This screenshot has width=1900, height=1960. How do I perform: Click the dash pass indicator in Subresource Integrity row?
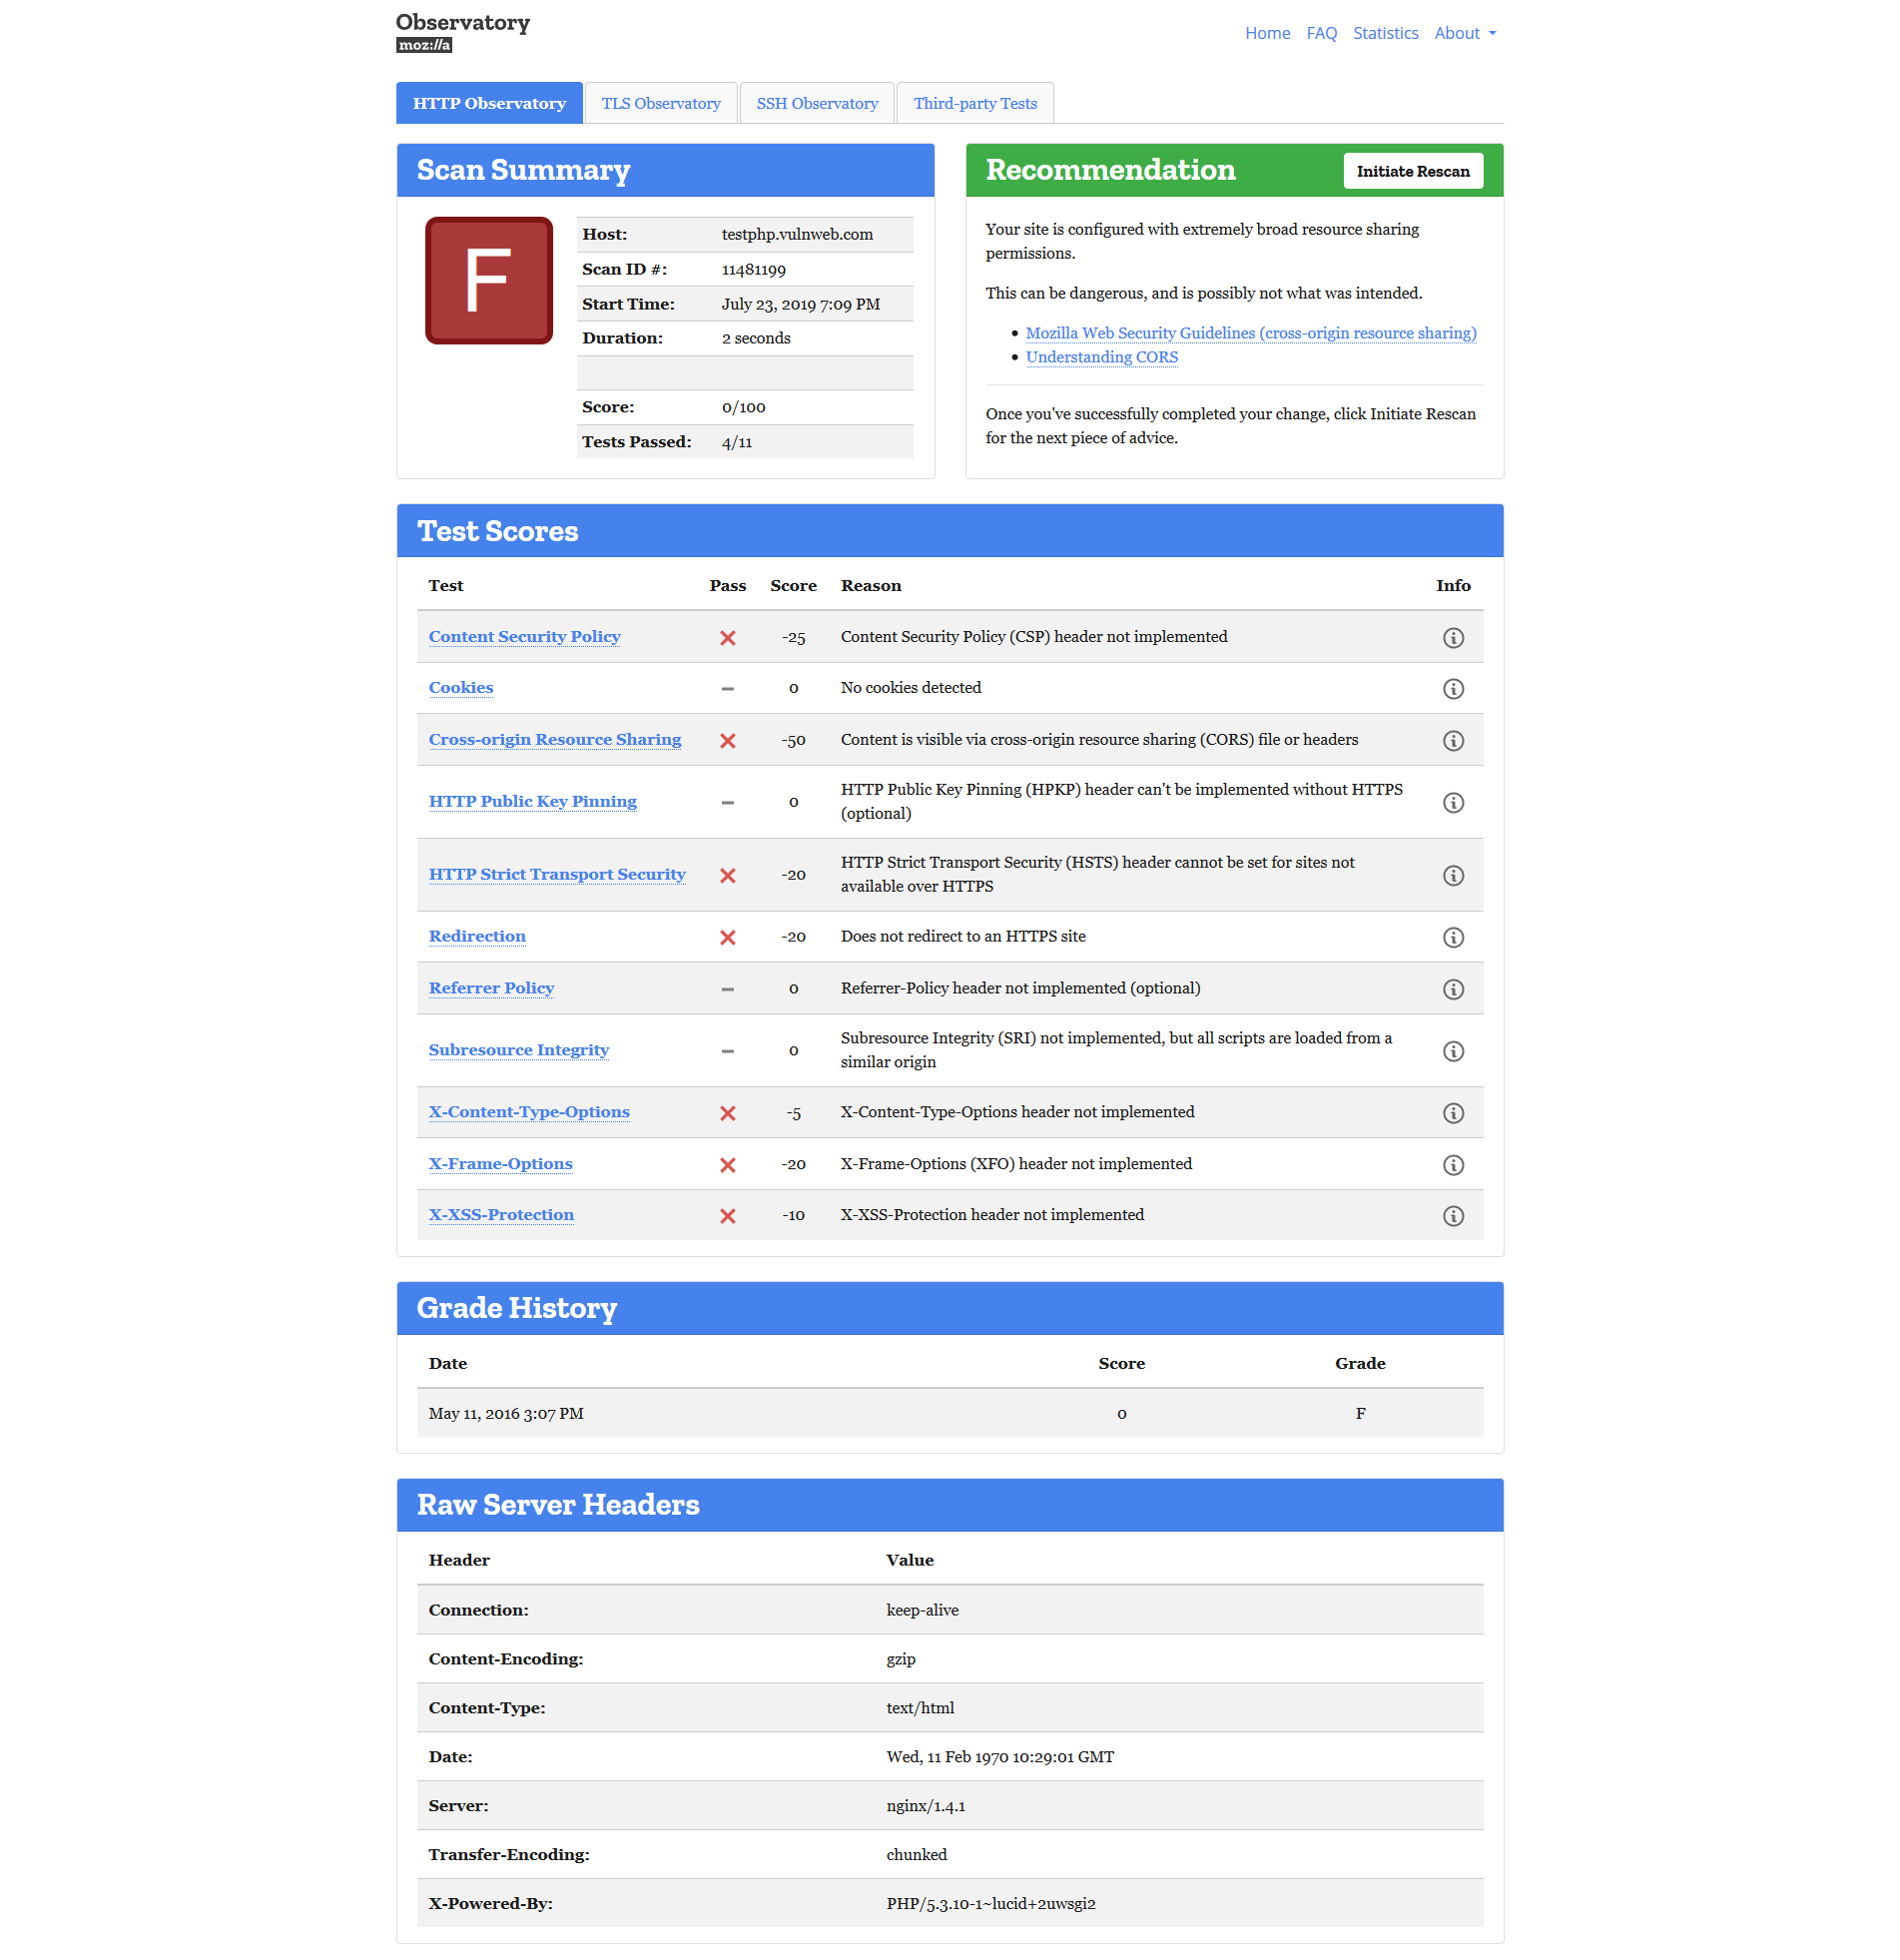tap(727, 1052)
